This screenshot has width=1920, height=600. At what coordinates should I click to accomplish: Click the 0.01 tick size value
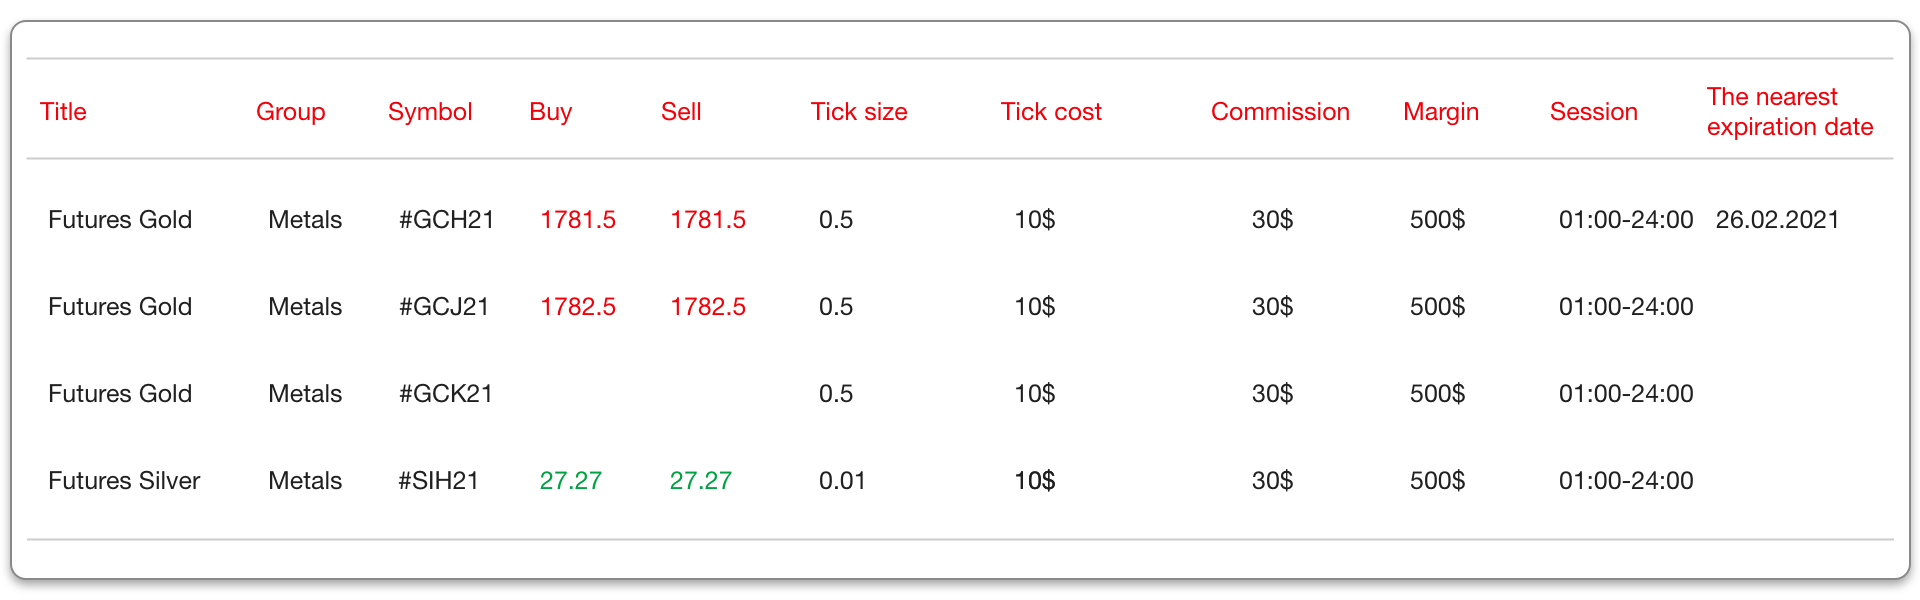842,480
